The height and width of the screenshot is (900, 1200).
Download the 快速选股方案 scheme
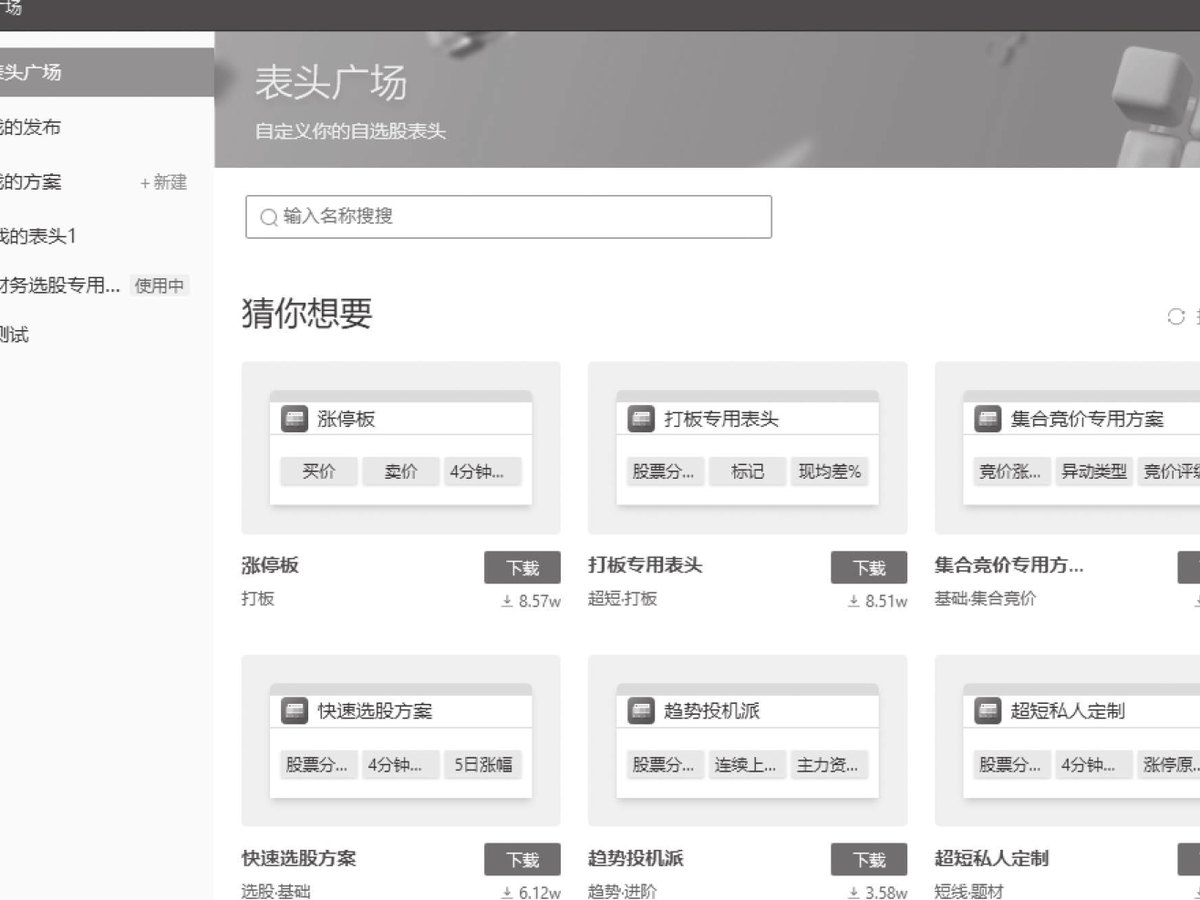[x=523, y=859]
